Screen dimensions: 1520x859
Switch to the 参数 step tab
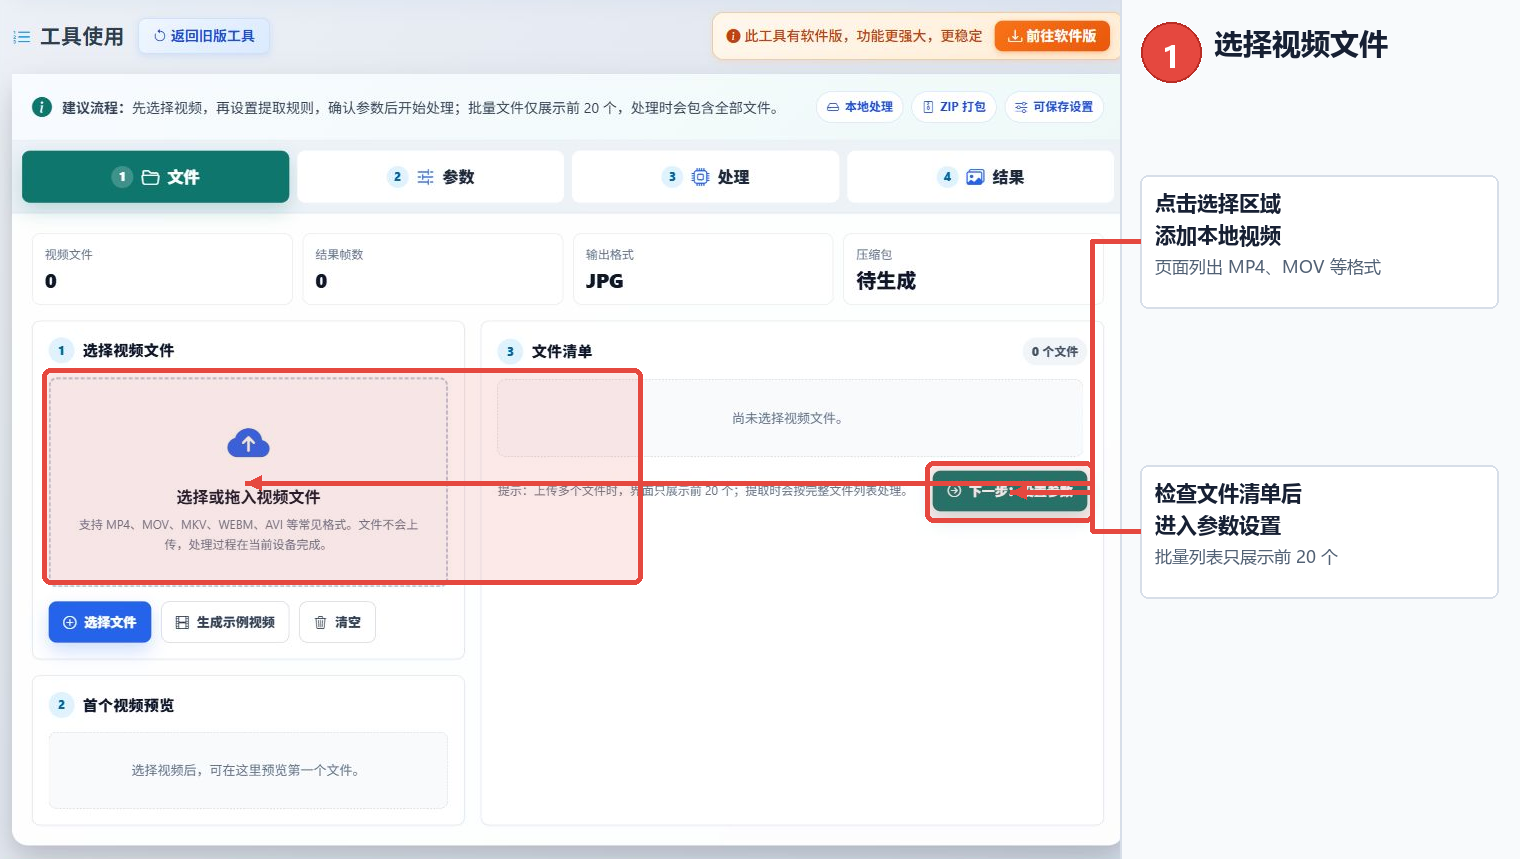[431, 177]
